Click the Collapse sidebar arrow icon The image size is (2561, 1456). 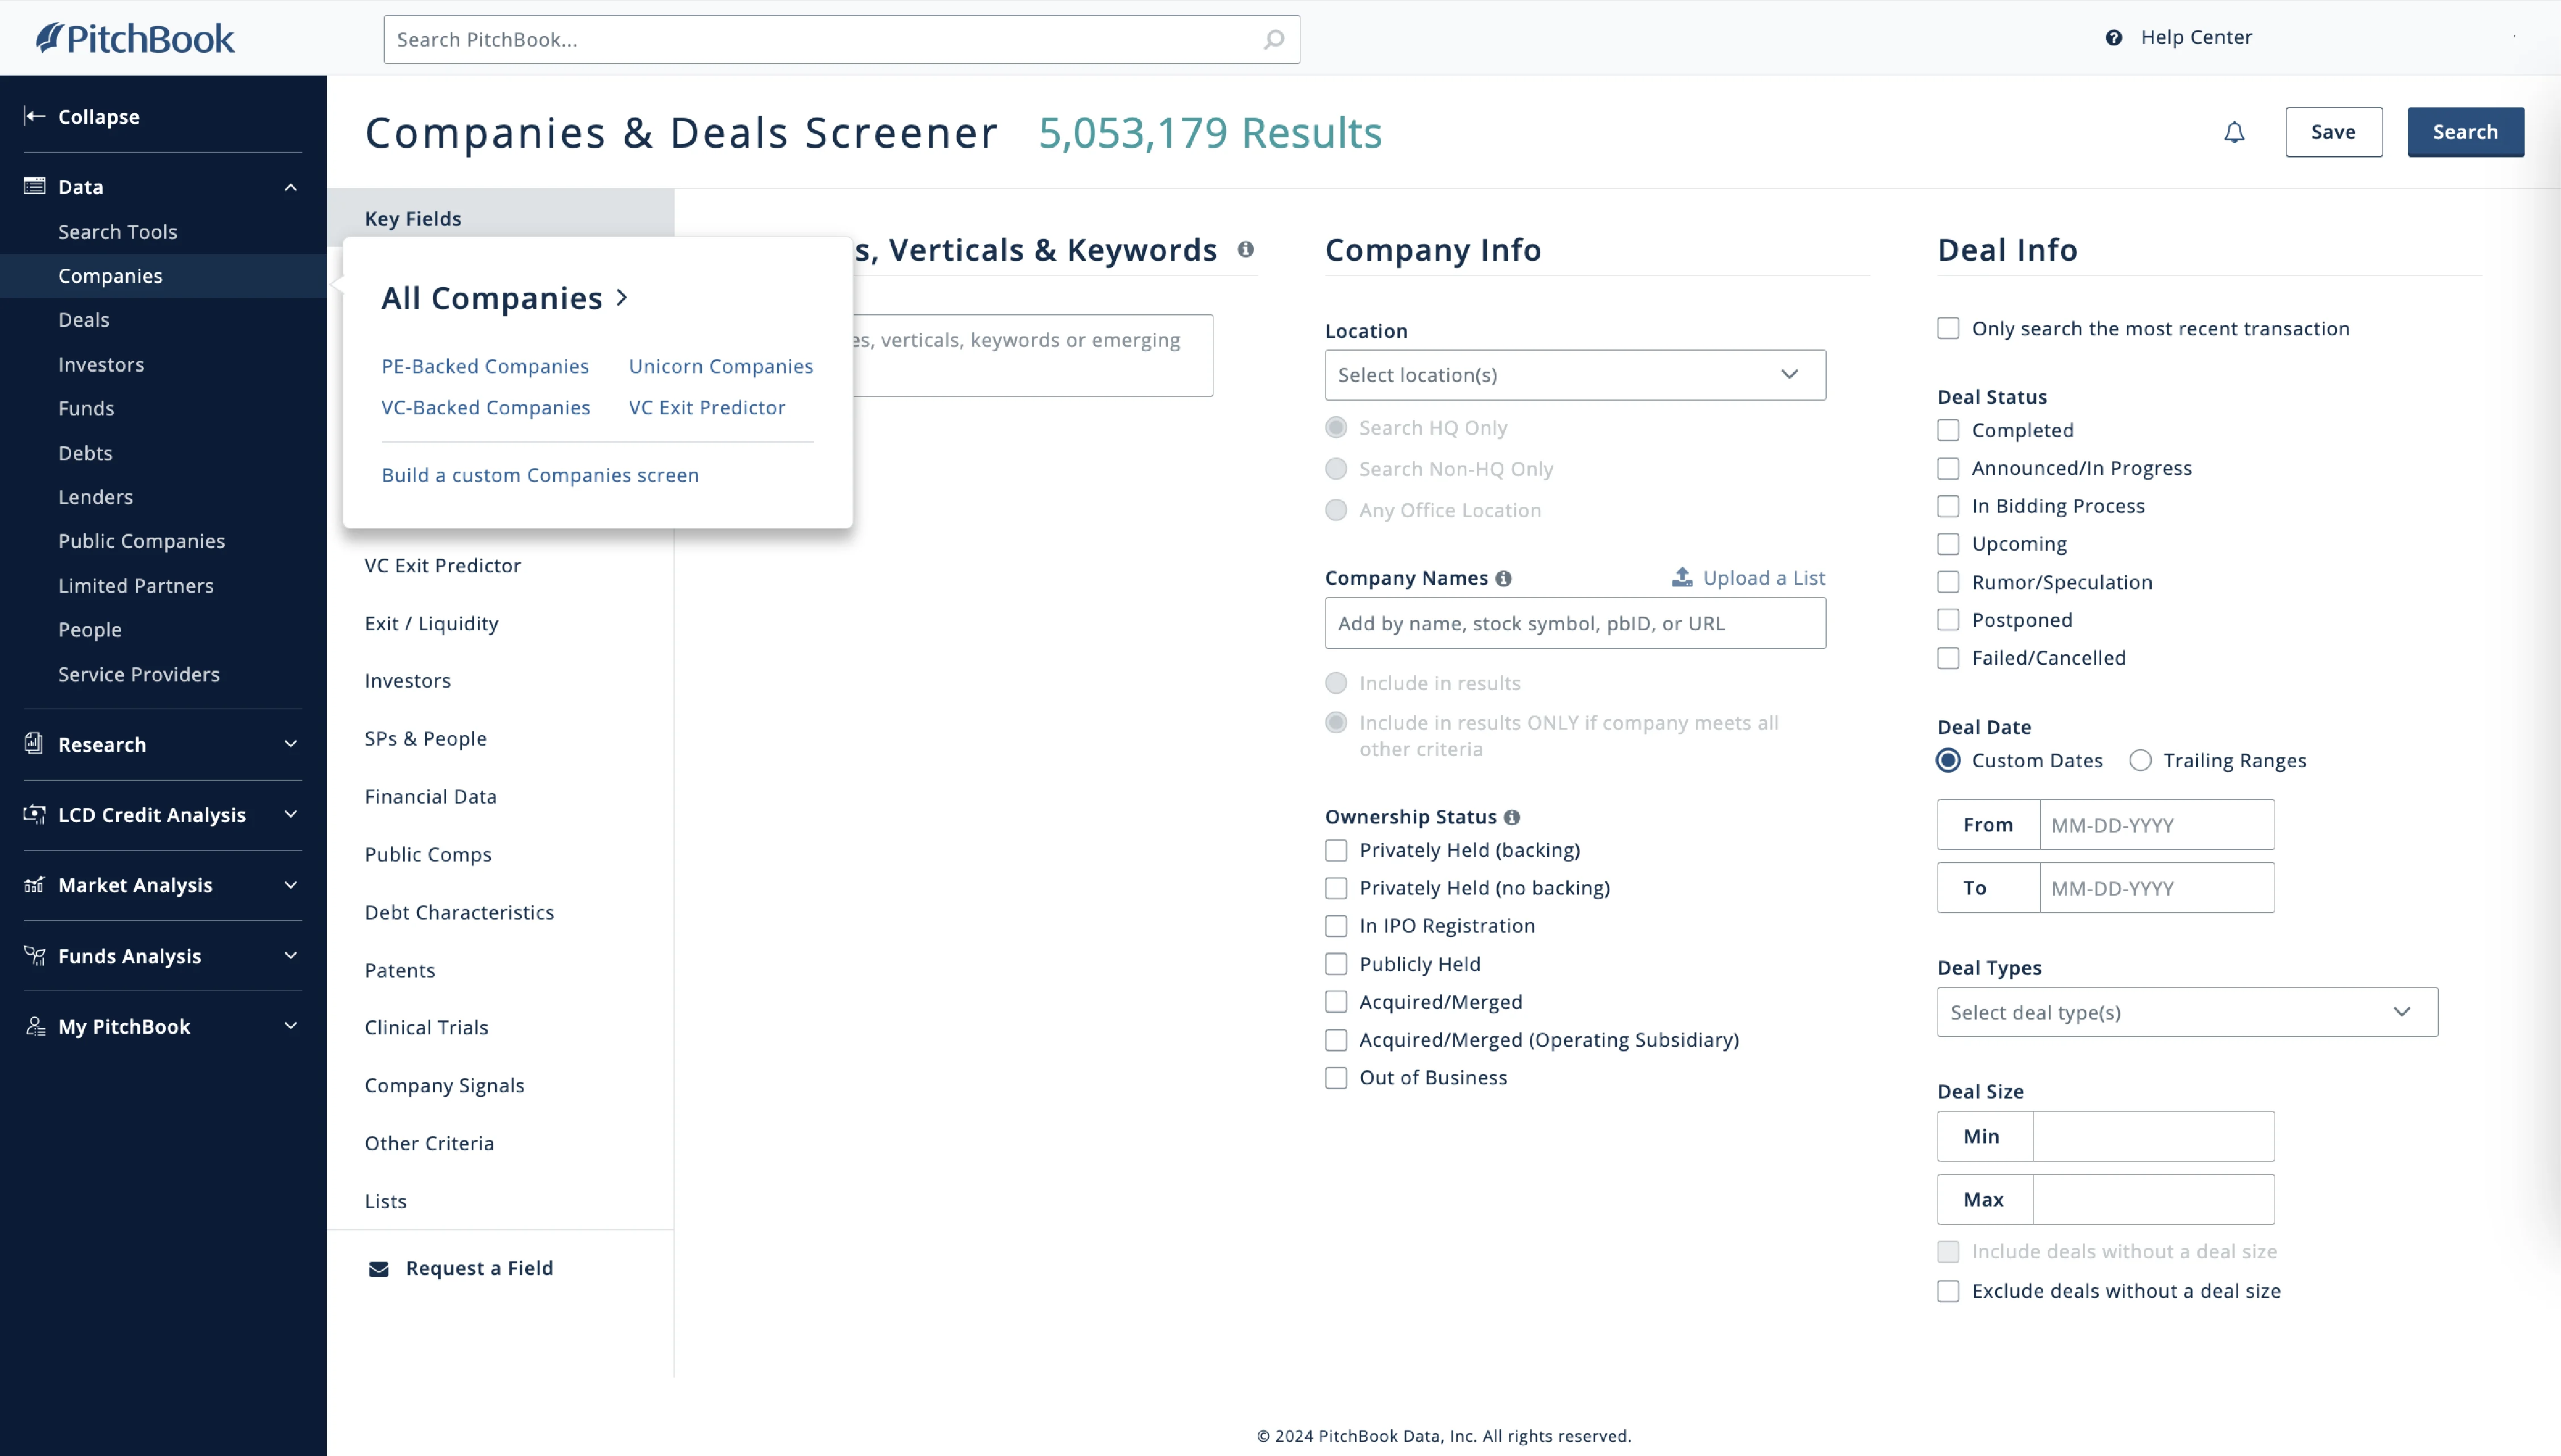(x=34, y=116)
